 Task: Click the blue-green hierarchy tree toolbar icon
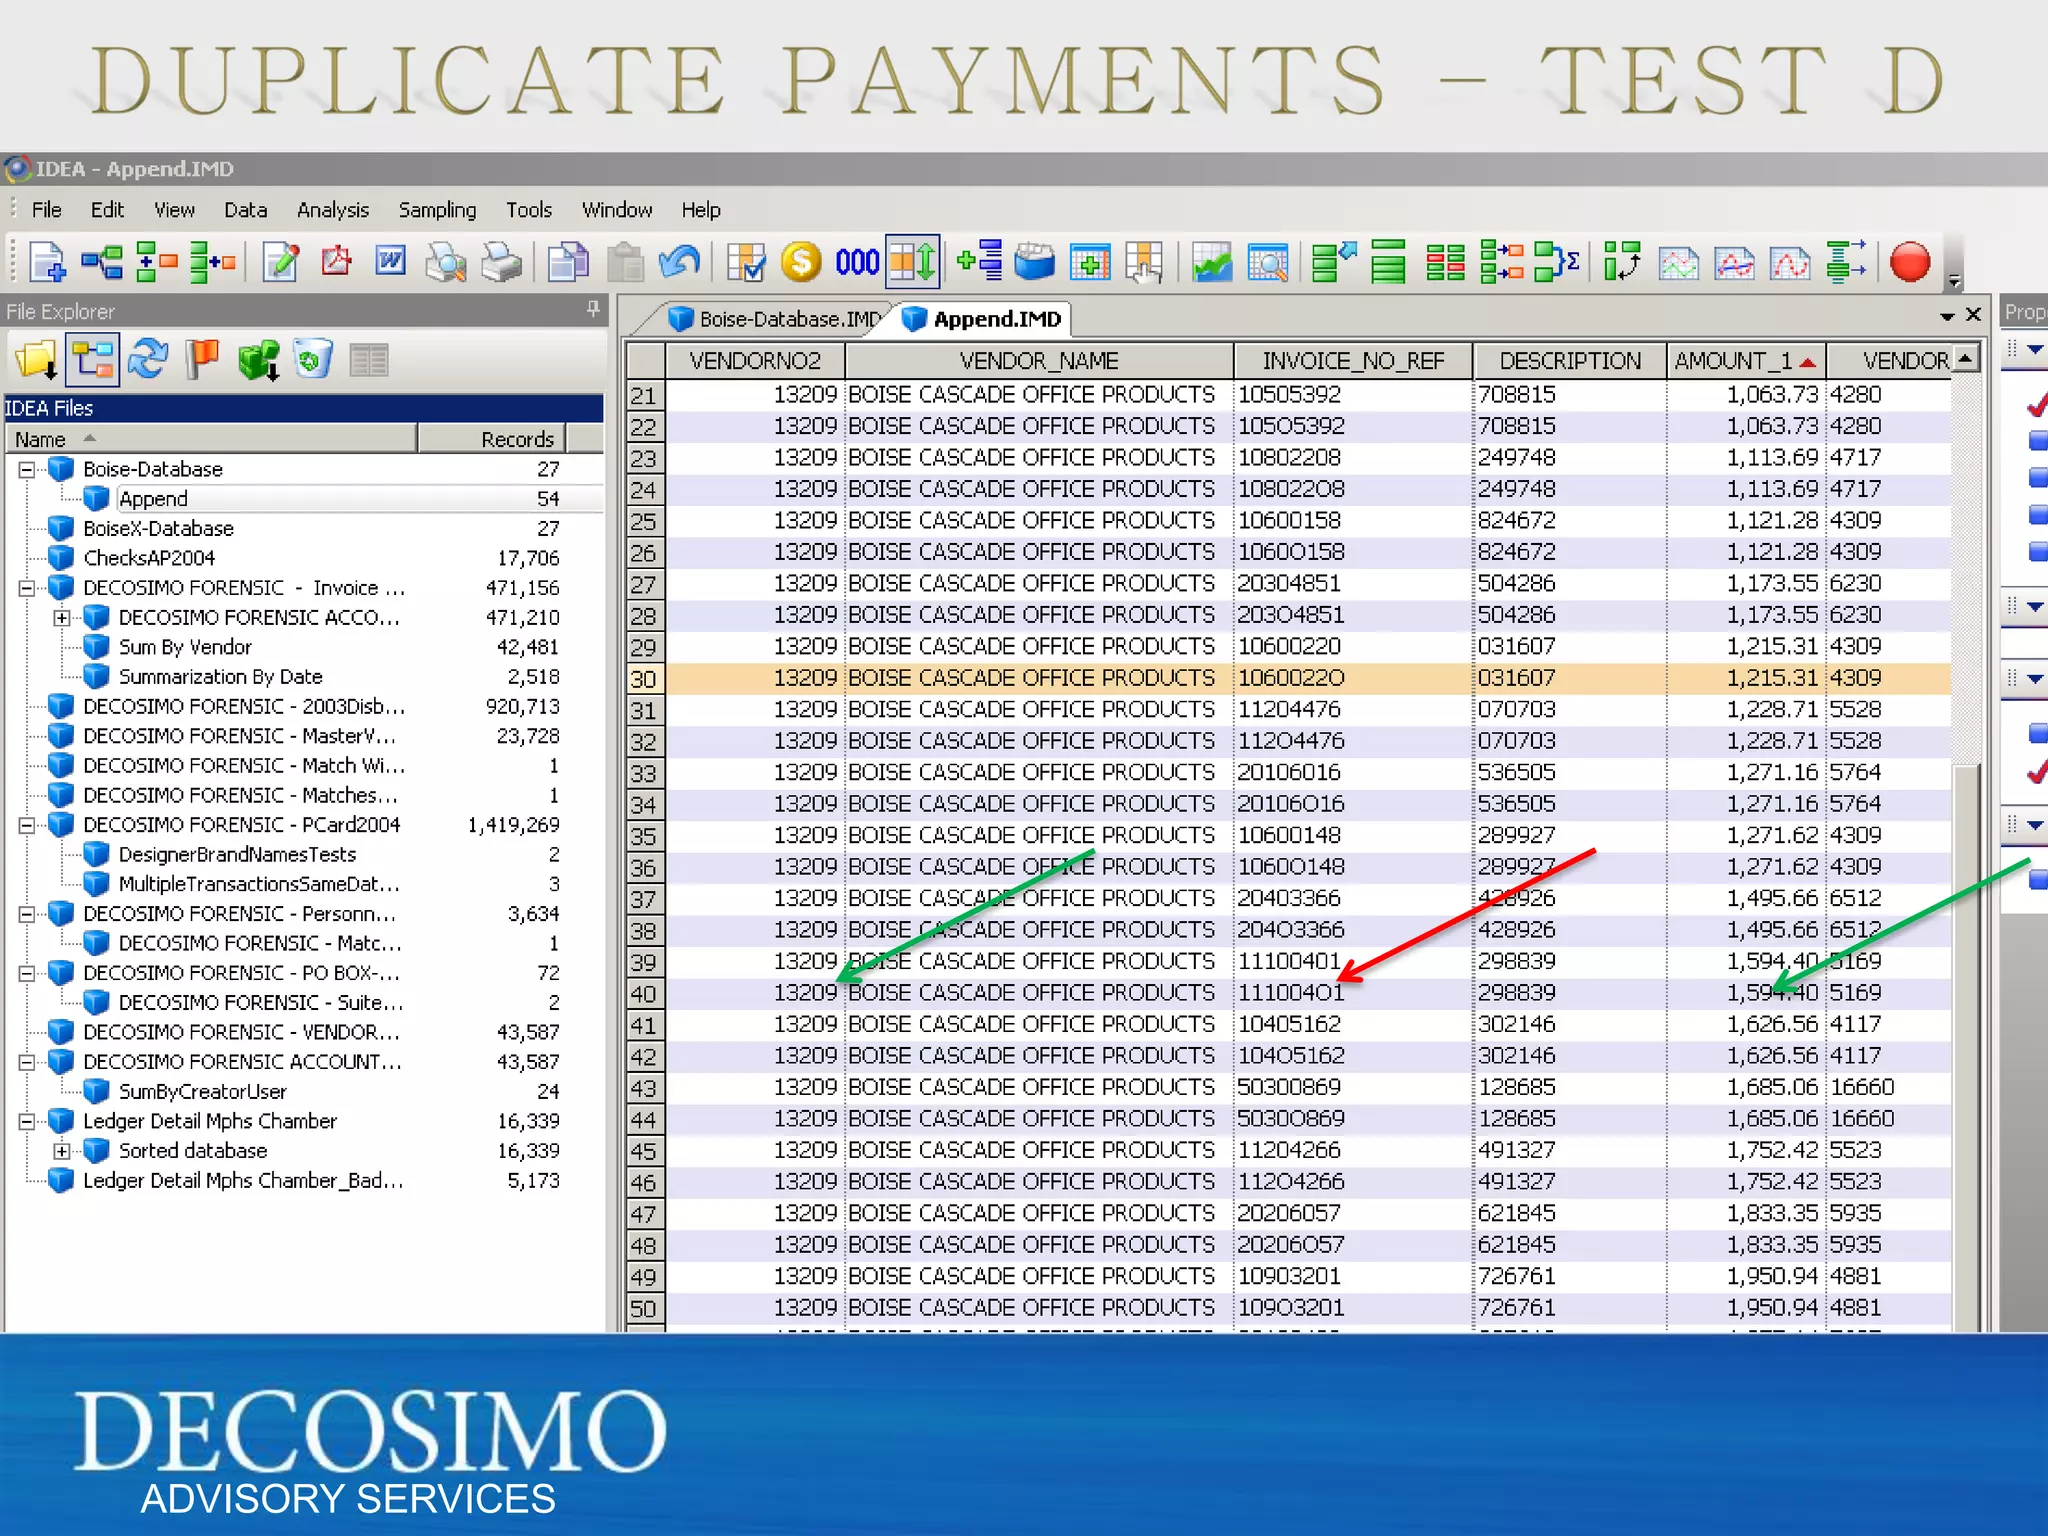tap(102, 263)
